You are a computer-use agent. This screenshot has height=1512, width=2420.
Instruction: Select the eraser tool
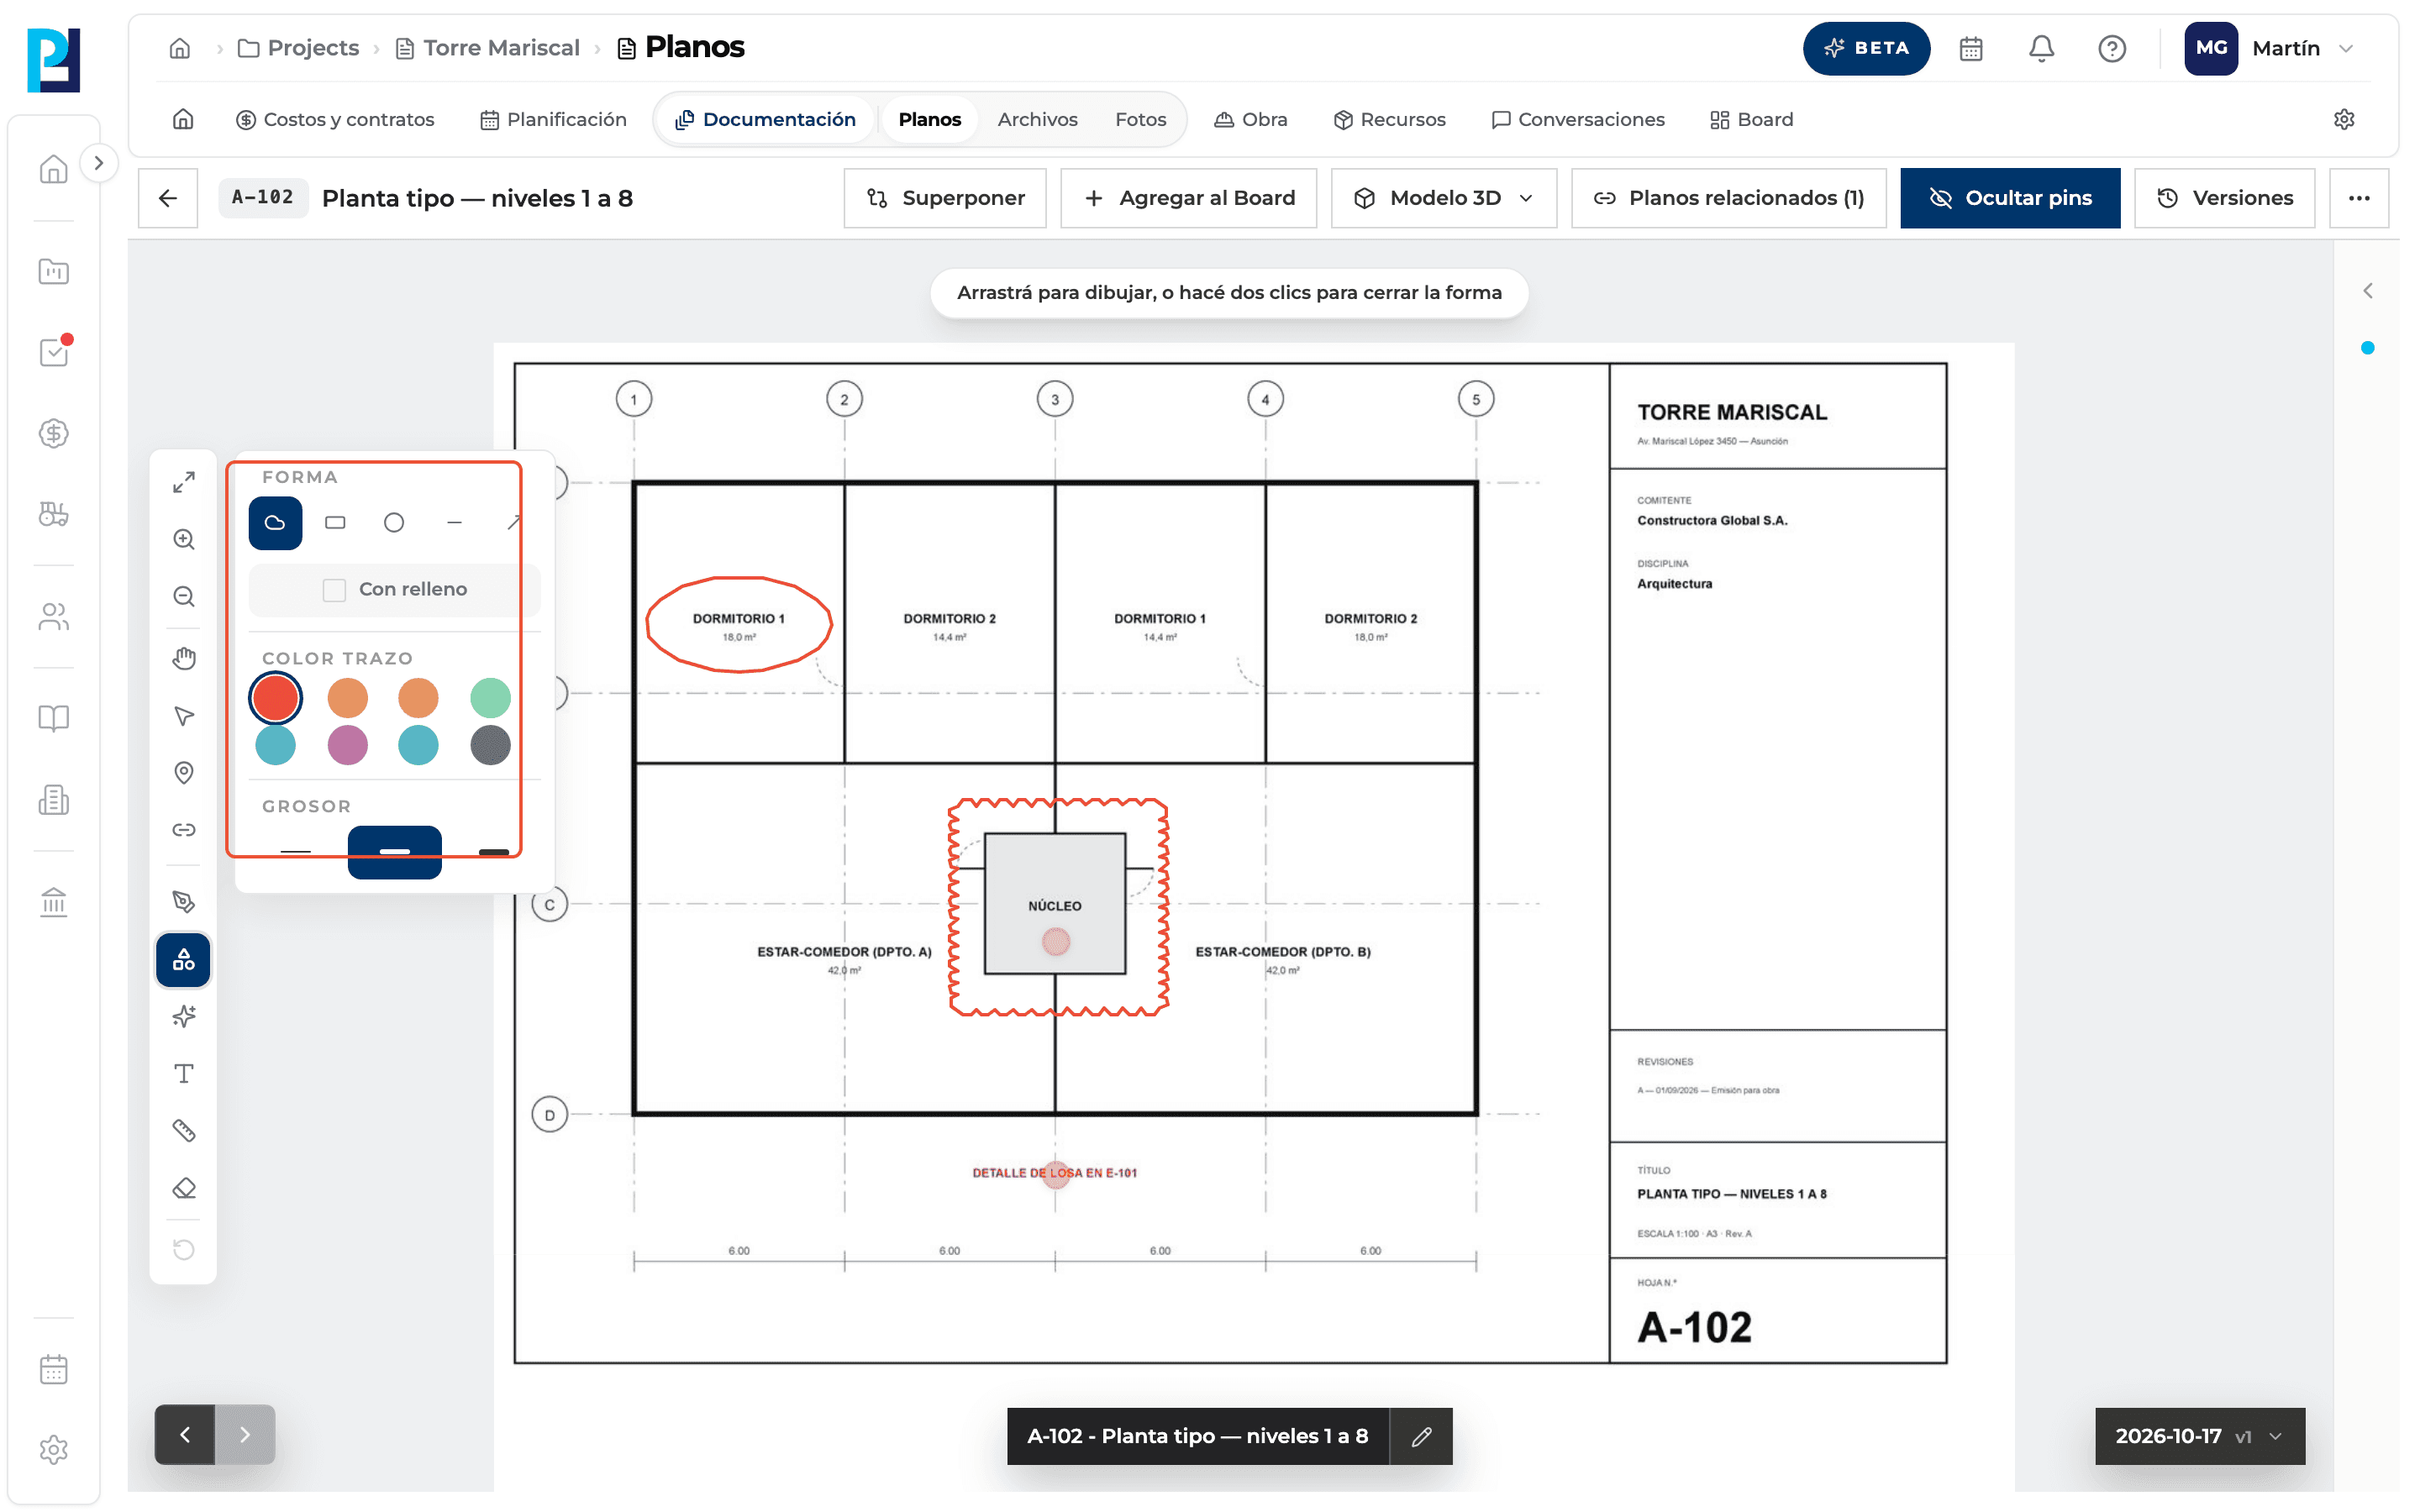coord(184,1189)
